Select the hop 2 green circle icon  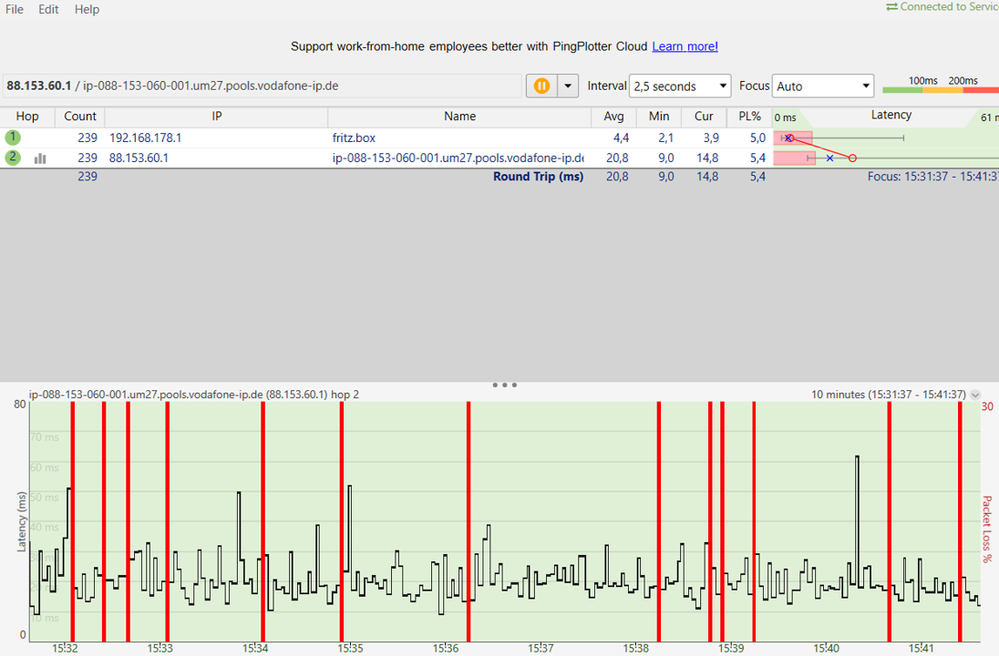tap(12, 157)
